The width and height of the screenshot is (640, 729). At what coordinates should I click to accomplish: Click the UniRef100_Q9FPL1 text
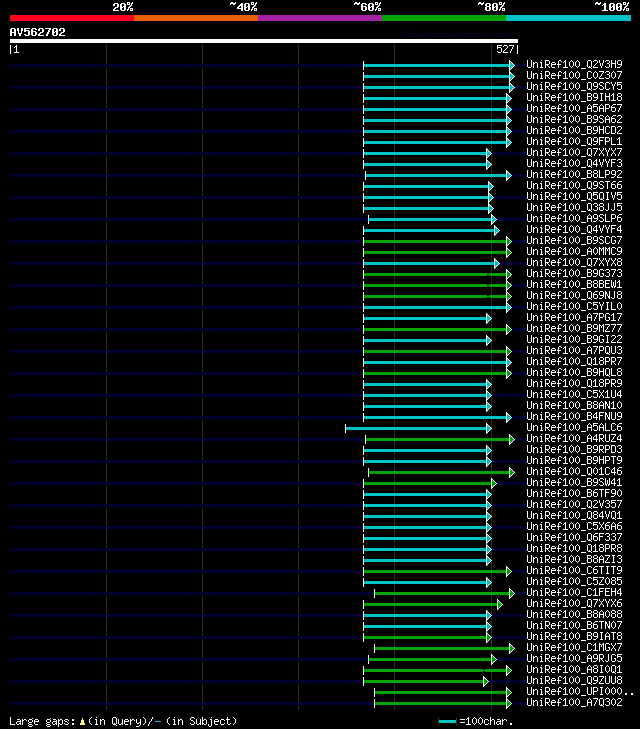coord(574,141)
